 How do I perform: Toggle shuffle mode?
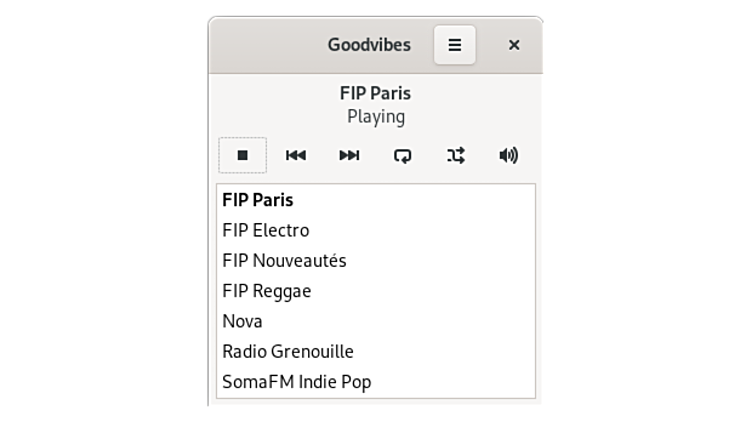456,155
